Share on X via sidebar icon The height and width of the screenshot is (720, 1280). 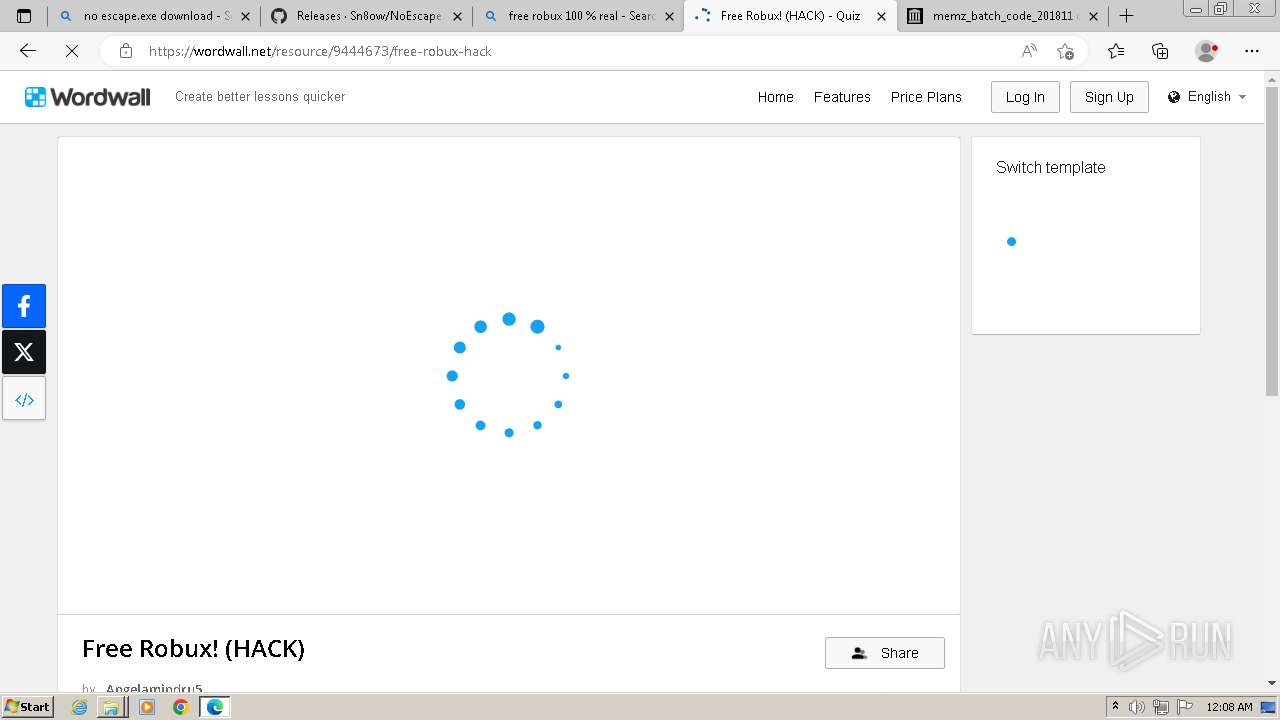[x=24, y=352]
